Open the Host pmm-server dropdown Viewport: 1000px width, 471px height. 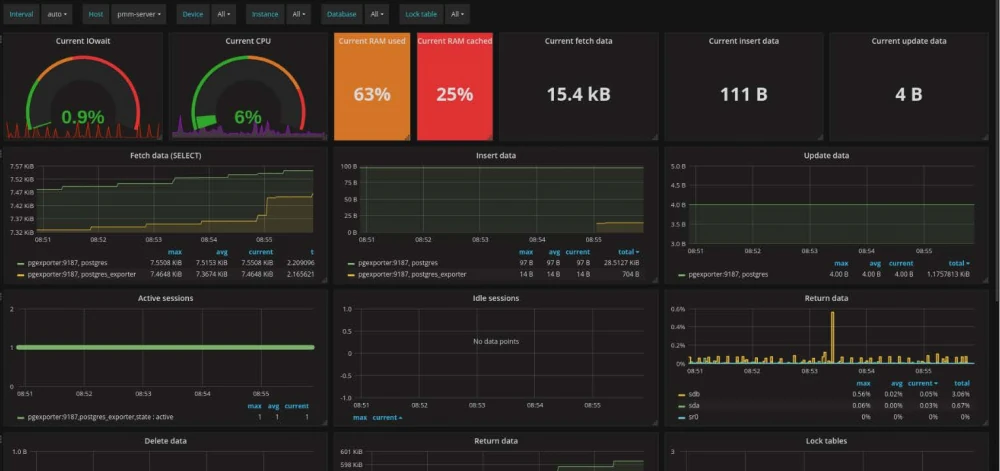[139, 15]
